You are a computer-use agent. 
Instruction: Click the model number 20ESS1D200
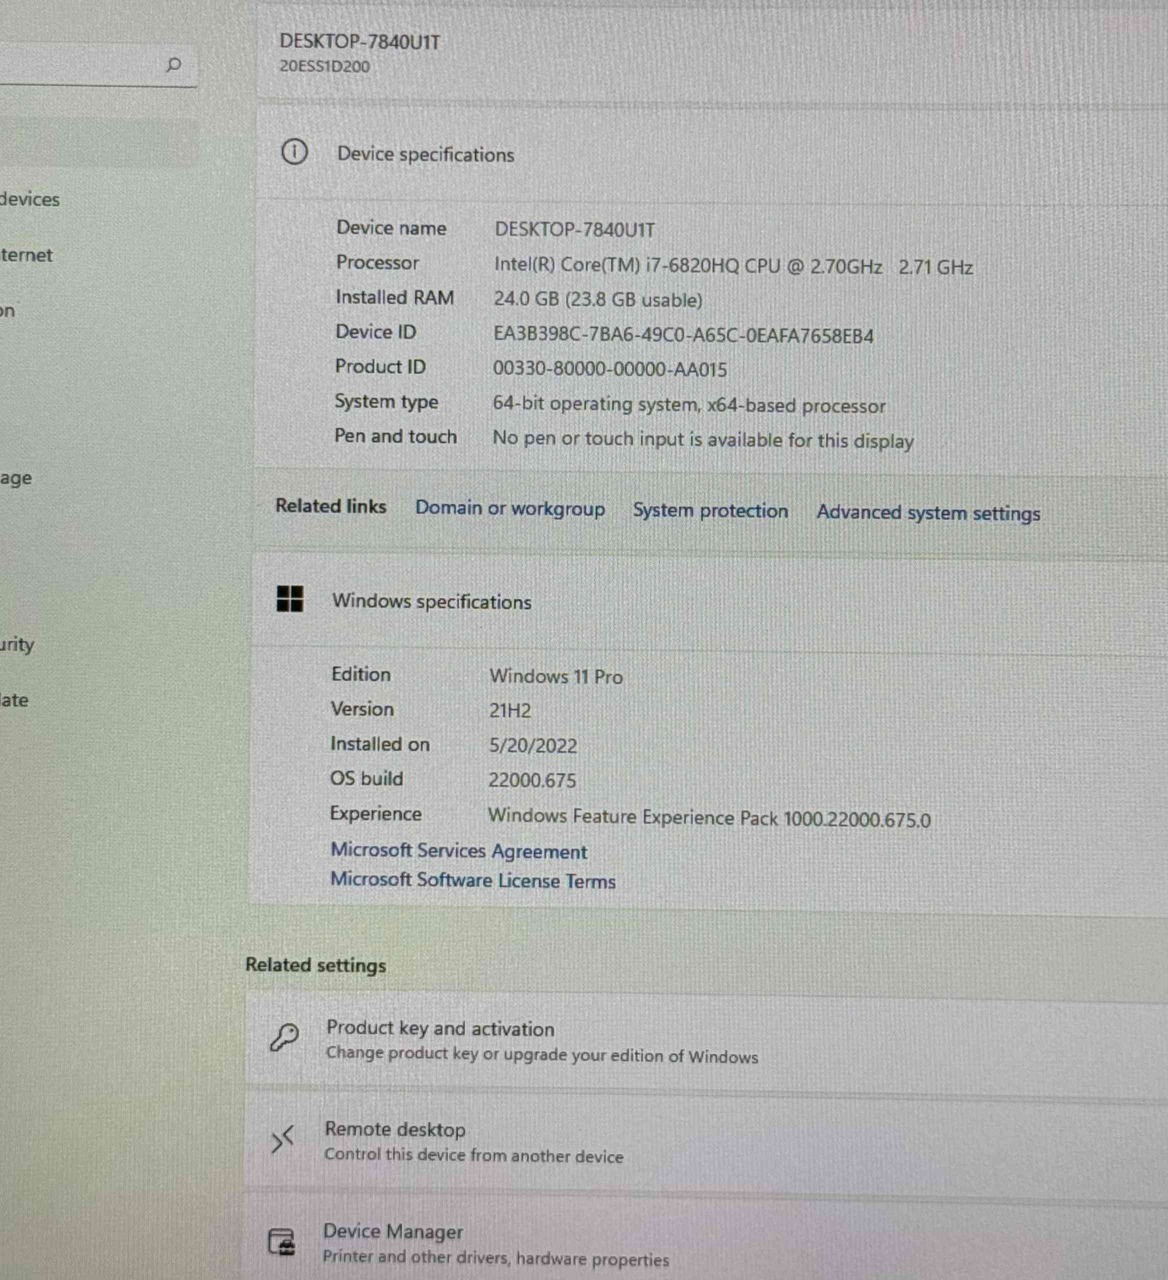pyautogui.click(x=325, y=66)
